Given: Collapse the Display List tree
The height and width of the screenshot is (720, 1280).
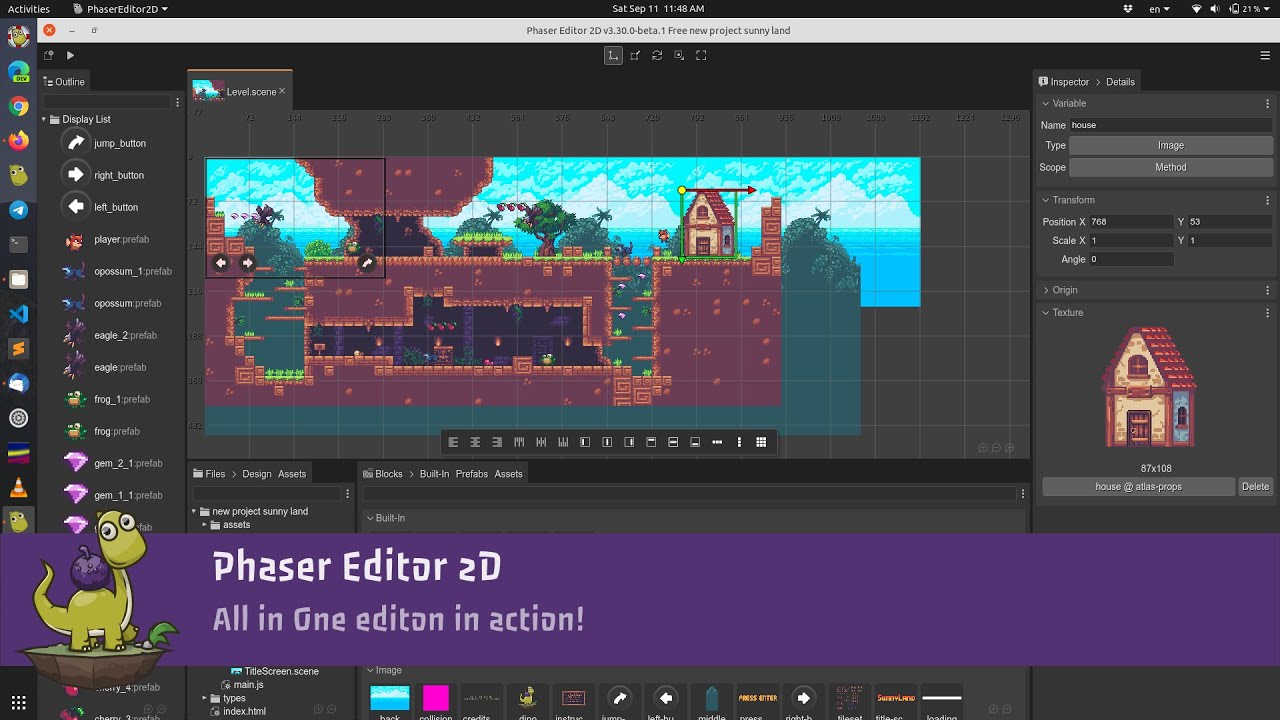Looking at the screenshot, I should tap(45, 119).
